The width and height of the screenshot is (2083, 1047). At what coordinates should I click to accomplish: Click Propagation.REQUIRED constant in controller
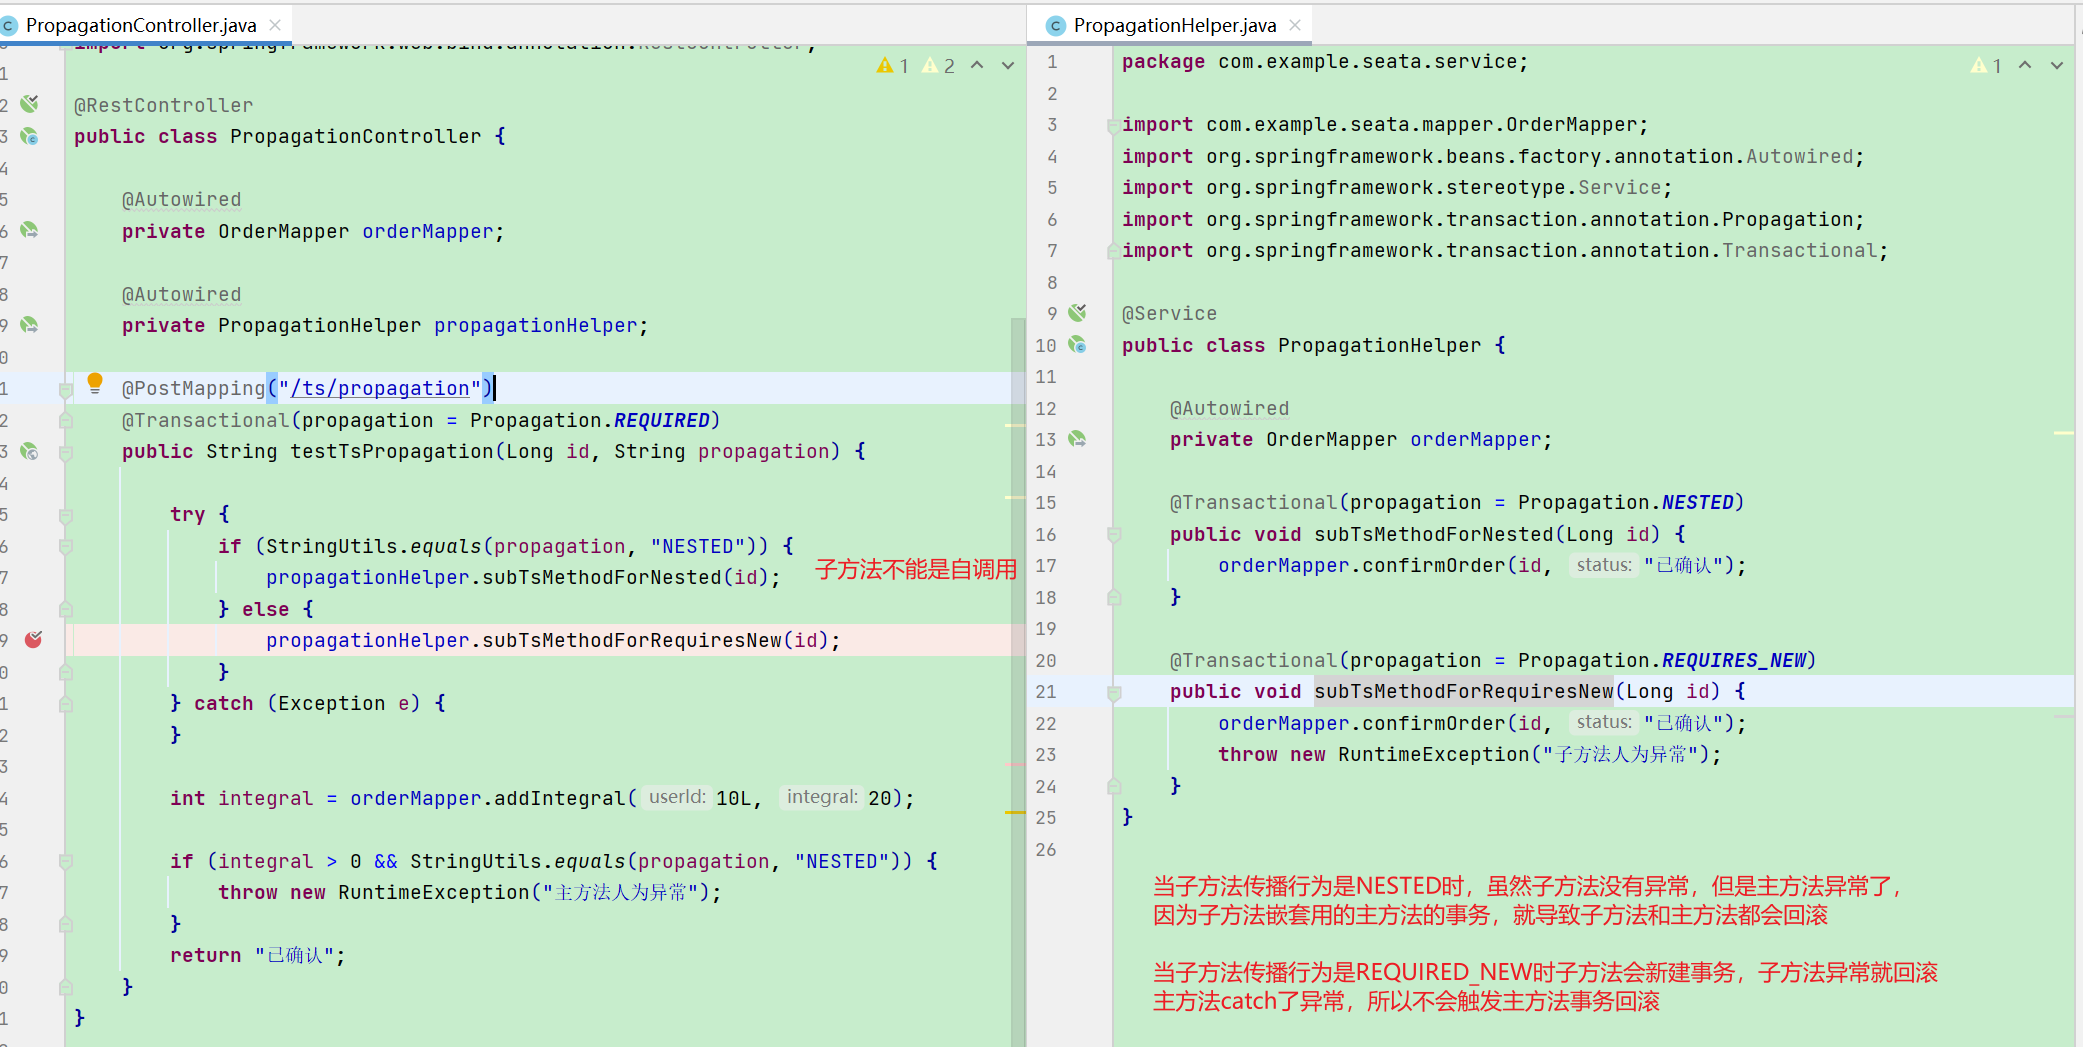click(x=590, y=420)
